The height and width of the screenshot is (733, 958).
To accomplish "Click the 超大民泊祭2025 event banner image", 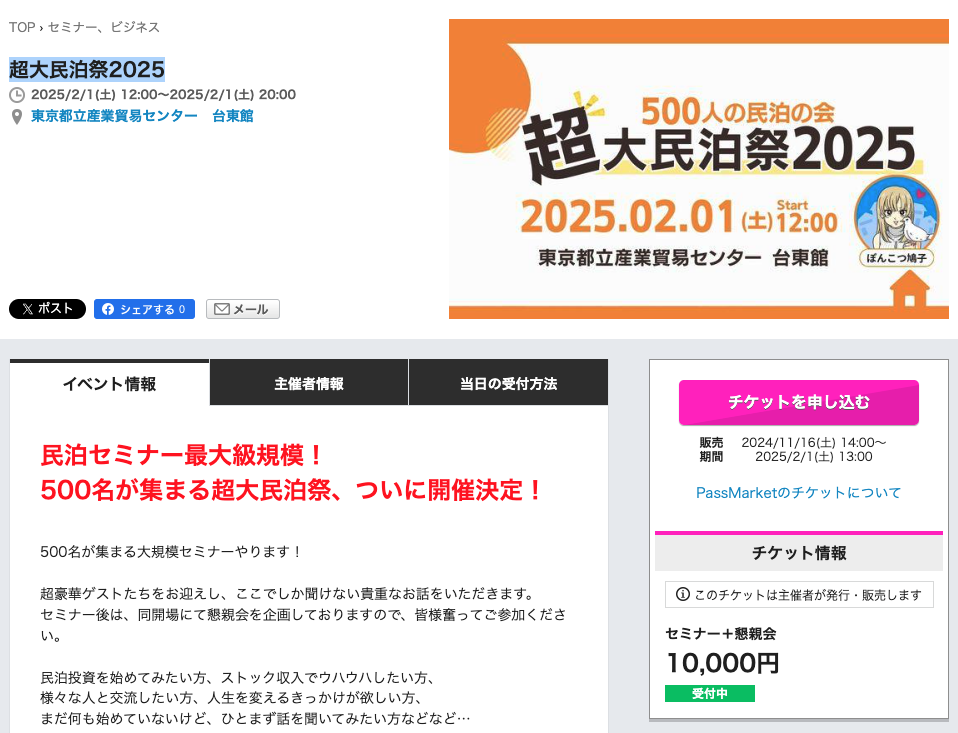I will [x=698, y=169].
